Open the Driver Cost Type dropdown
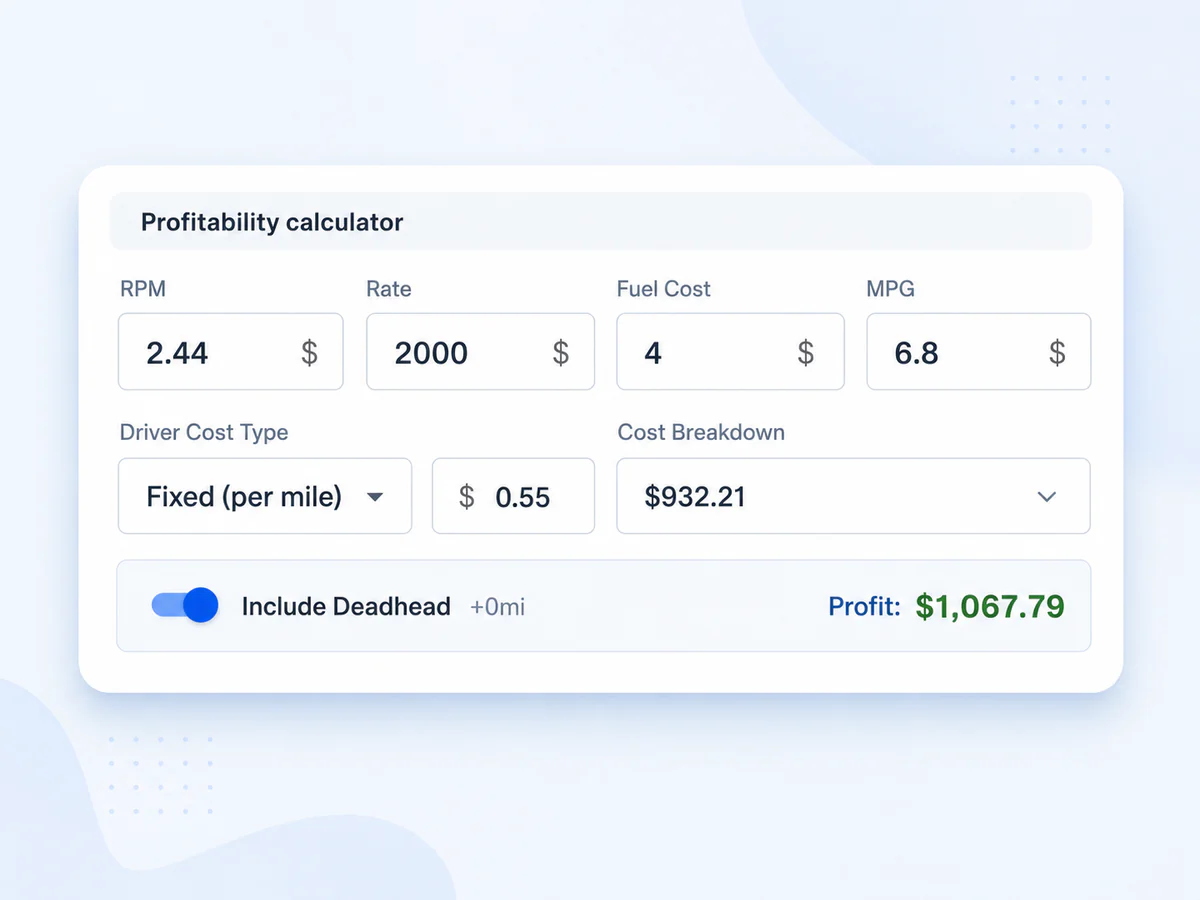 265,496
